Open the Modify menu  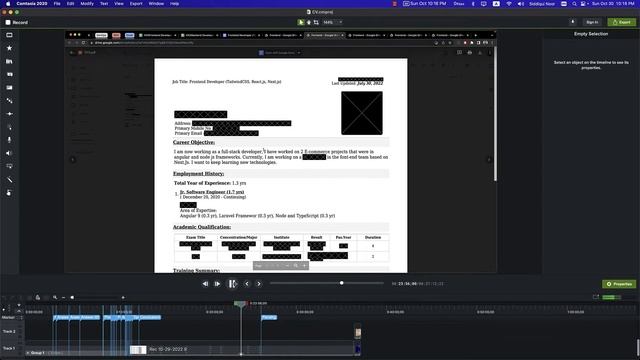87,4
